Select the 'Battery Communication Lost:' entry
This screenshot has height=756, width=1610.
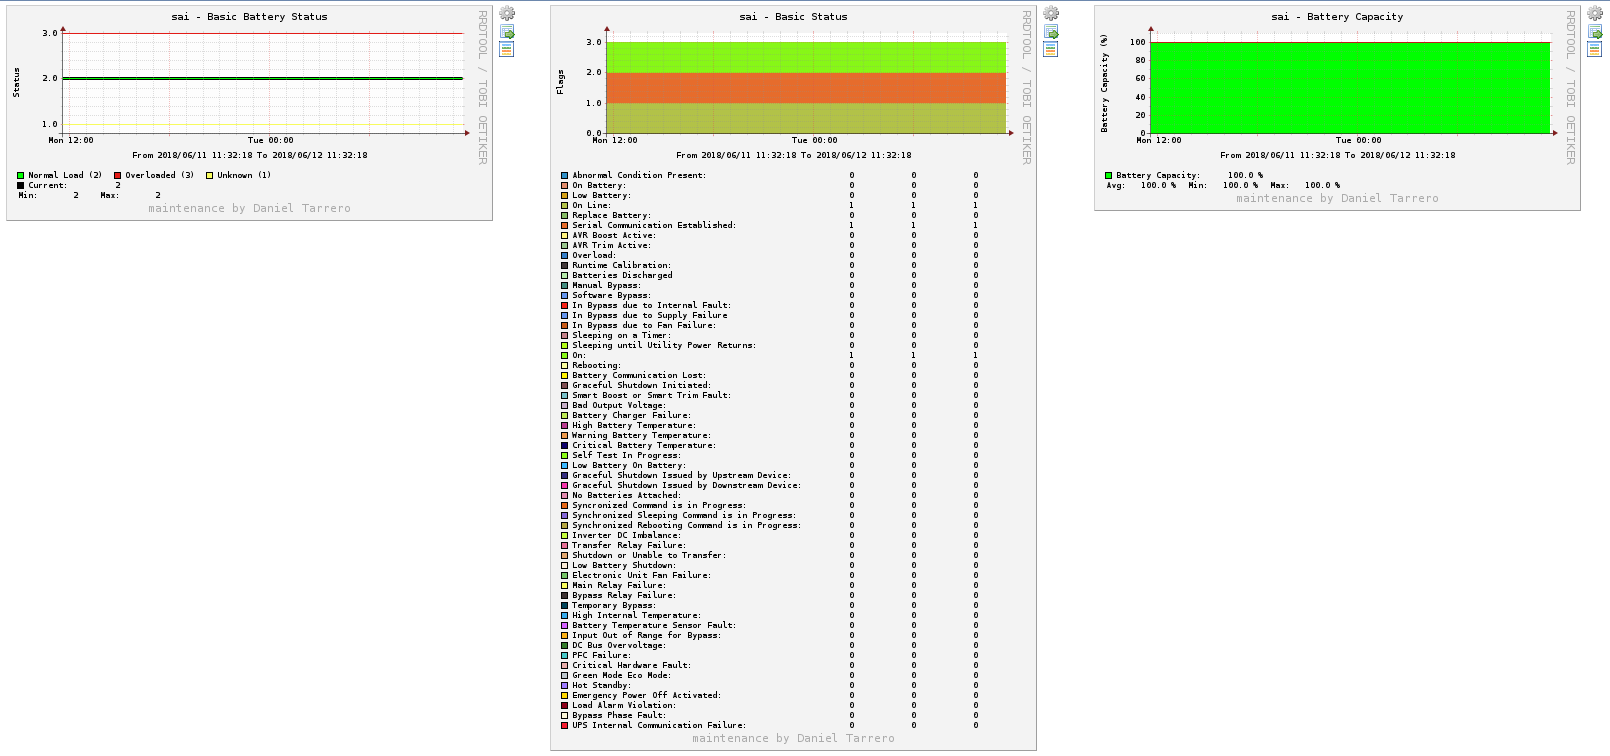tap(770, 375)
